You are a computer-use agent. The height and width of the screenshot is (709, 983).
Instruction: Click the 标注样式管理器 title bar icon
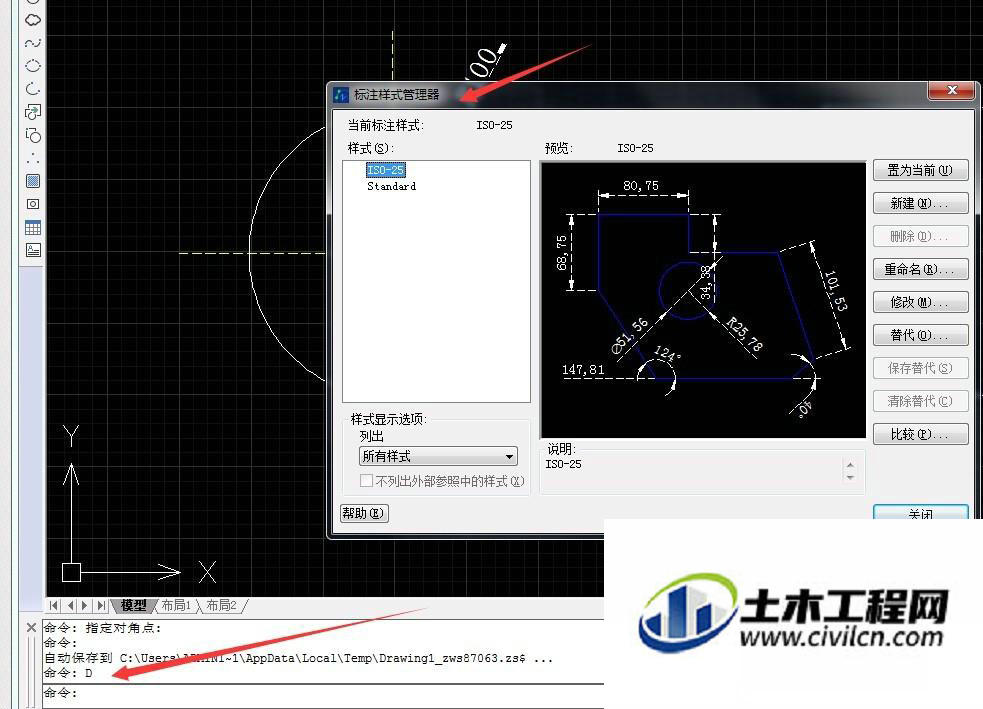click(341, 95)
